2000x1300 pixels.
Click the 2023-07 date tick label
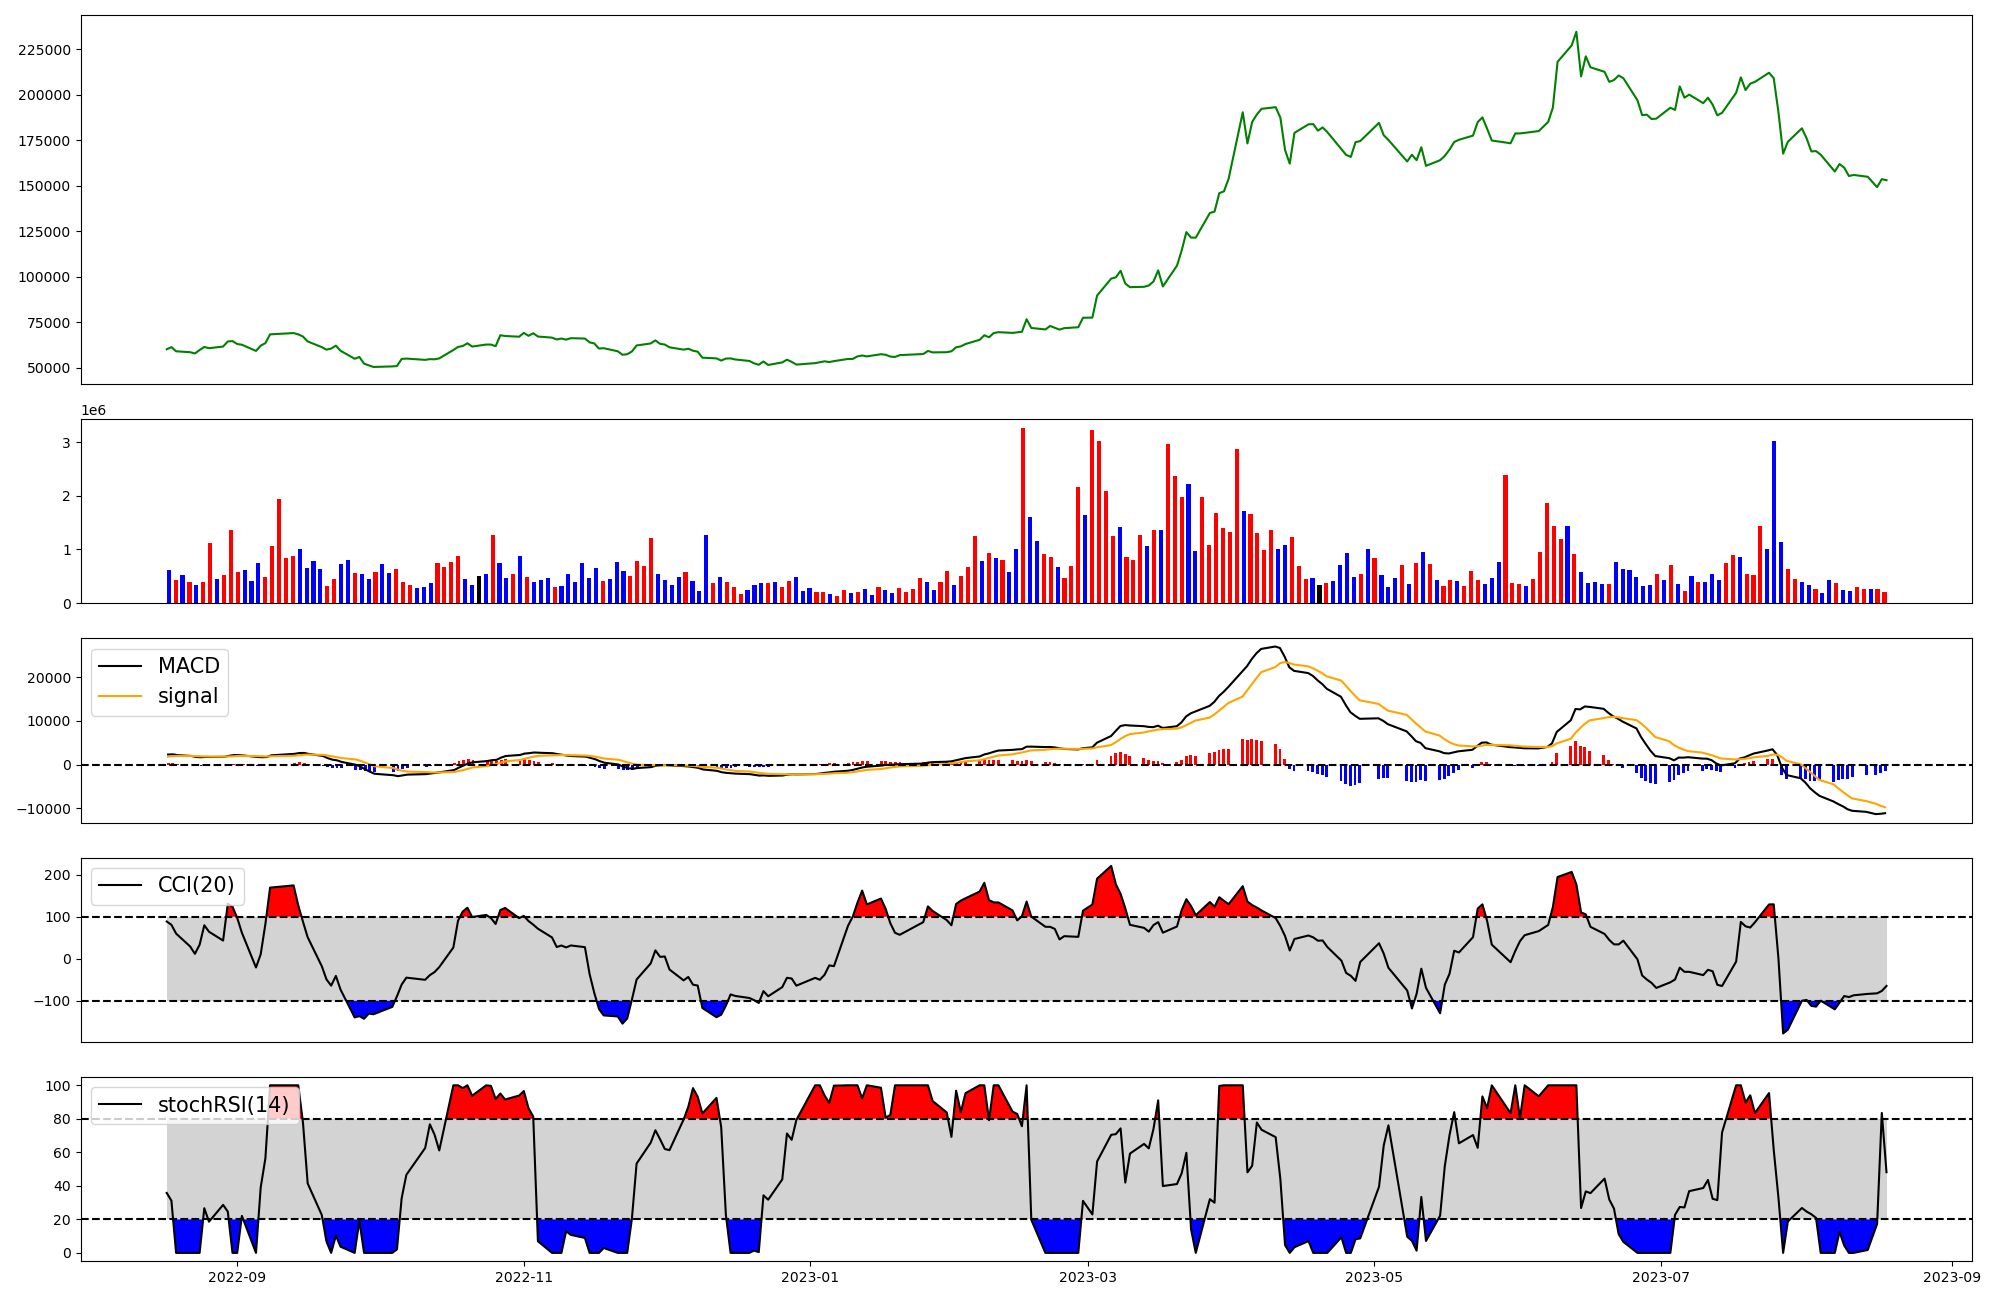point(1660,1277)
